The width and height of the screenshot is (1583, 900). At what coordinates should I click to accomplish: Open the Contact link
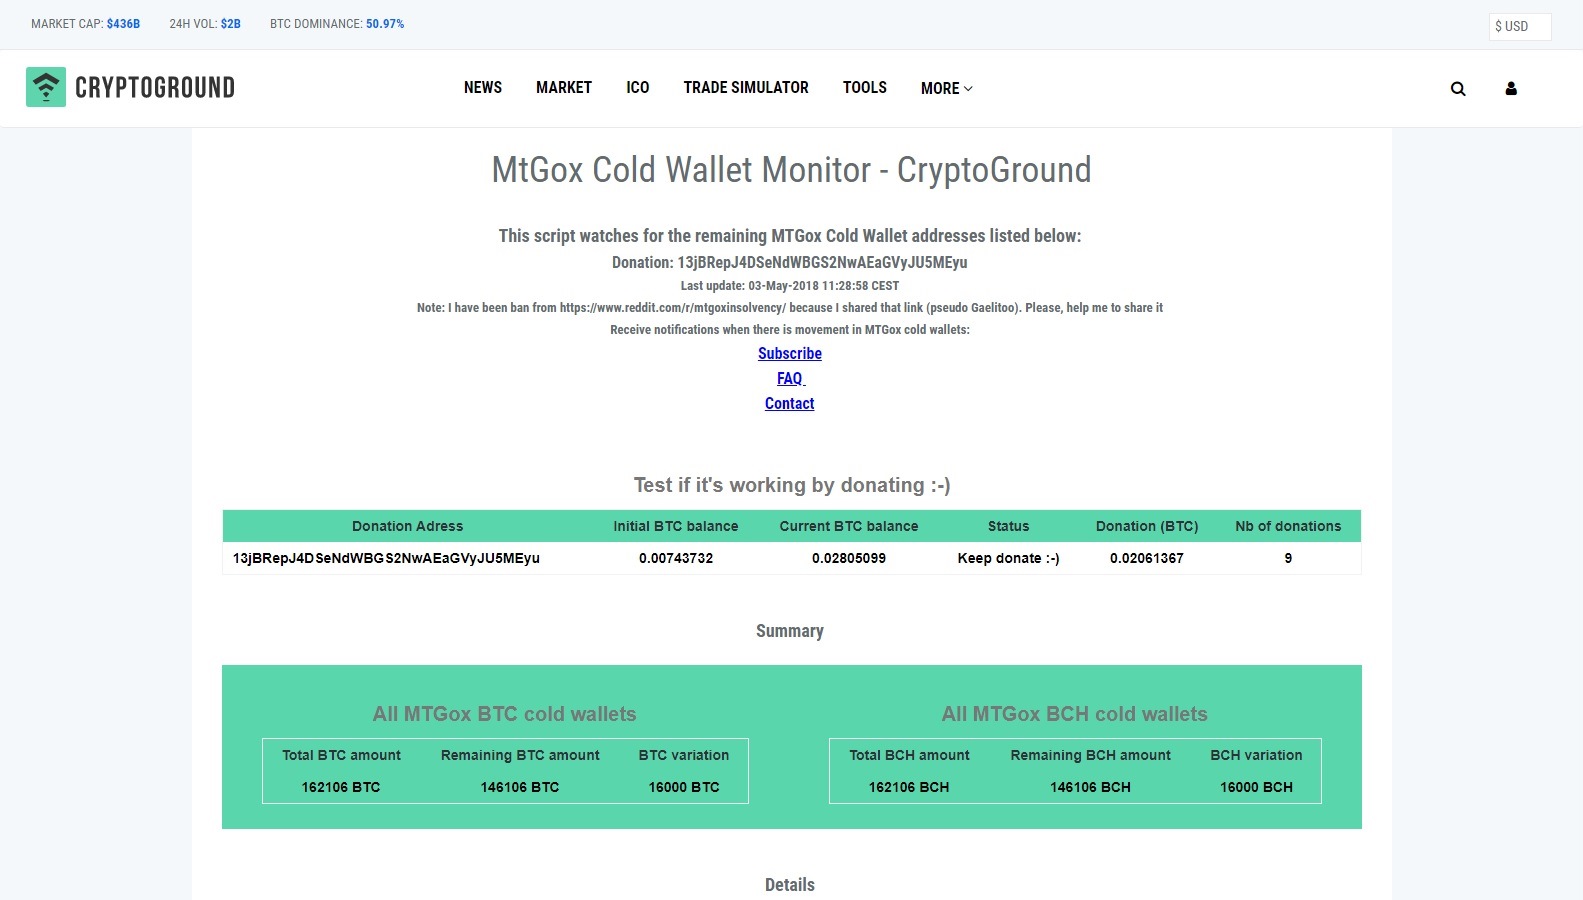(790, 403)
